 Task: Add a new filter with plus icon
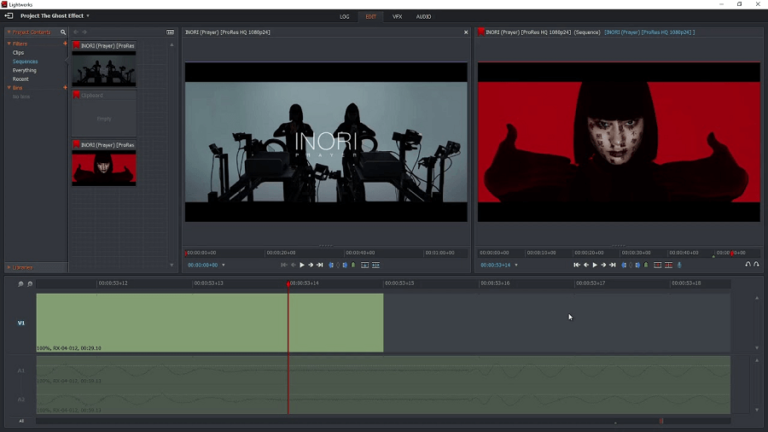(x=65, y=44)
